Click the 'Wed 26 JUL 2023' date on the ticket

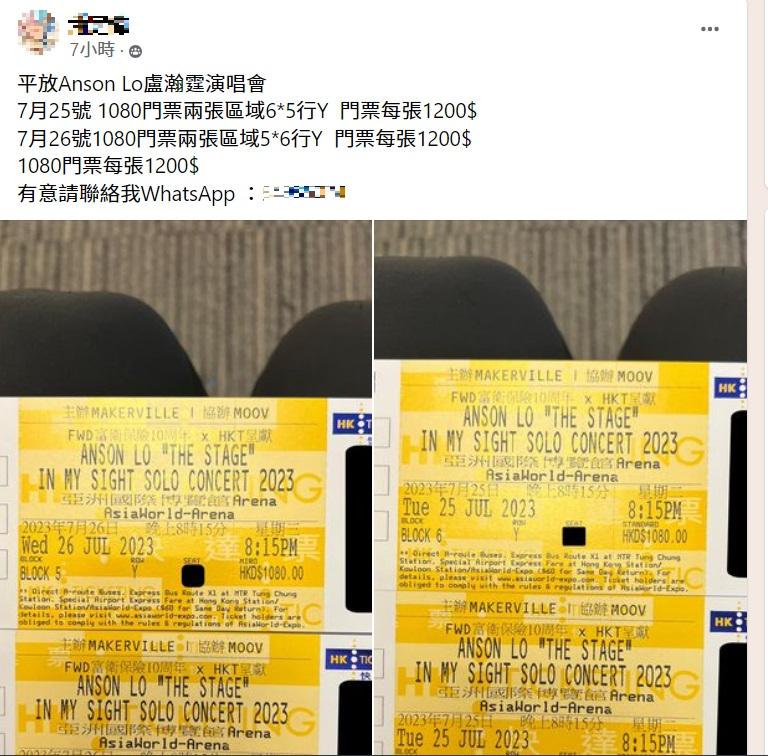(88, 546)
